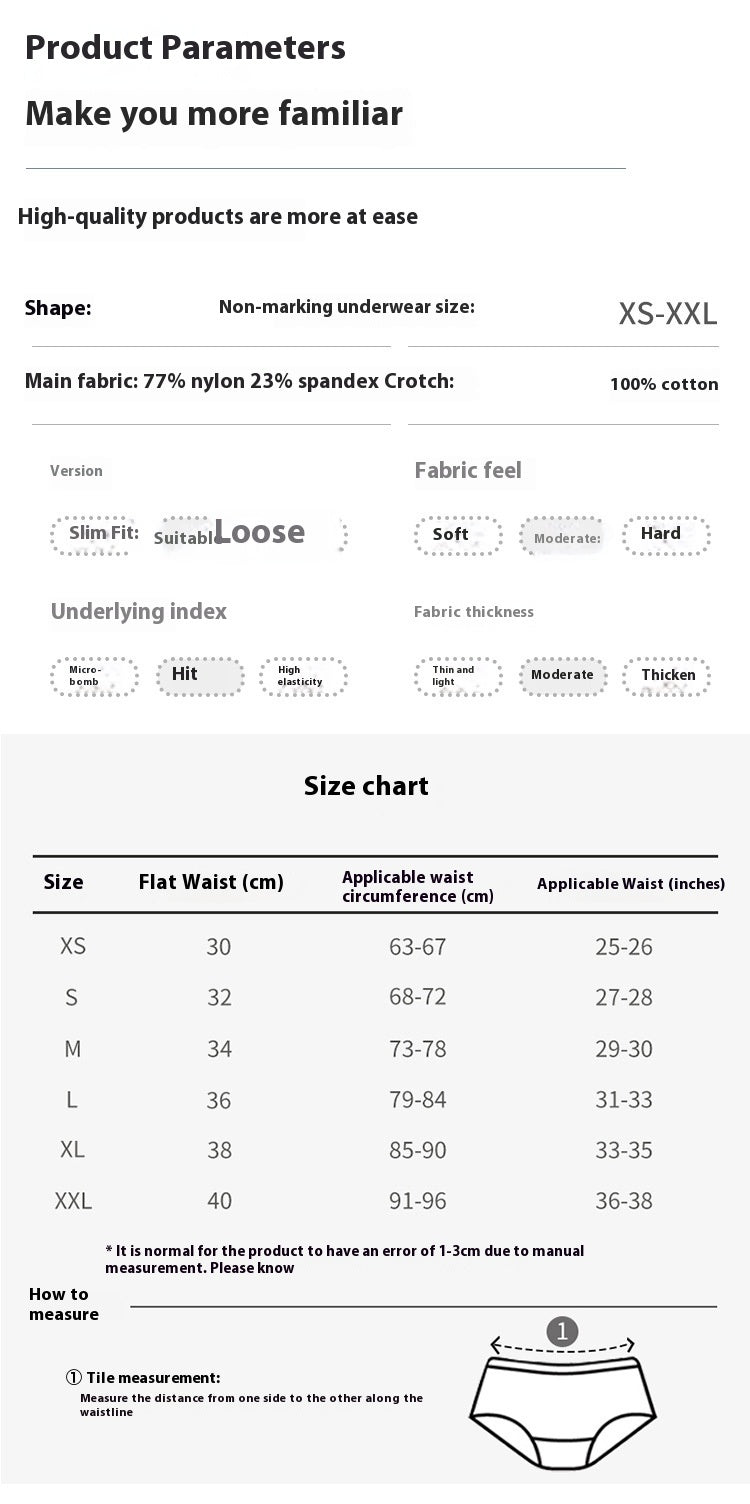Select the High elasticity option

pos(303,676)
